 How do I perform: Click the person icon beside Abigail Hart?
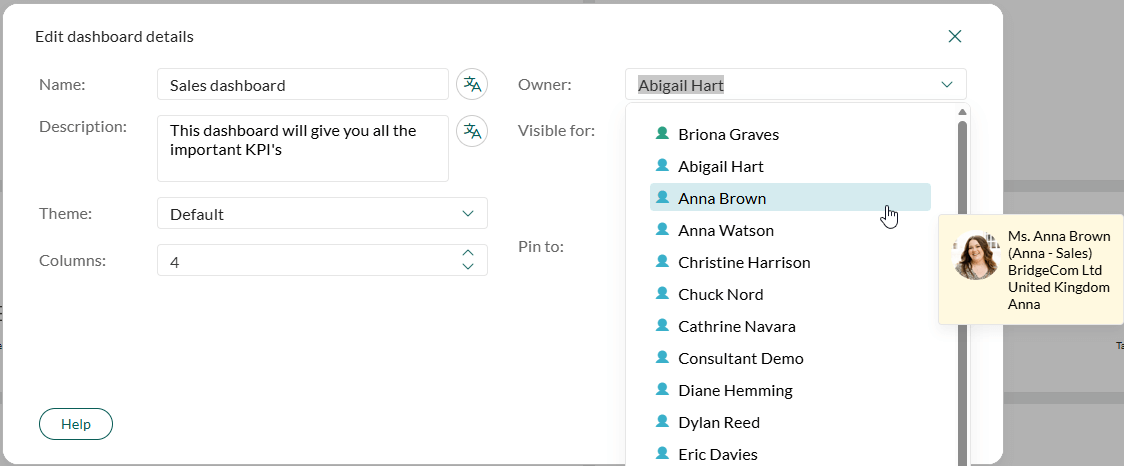coord(662,166)
